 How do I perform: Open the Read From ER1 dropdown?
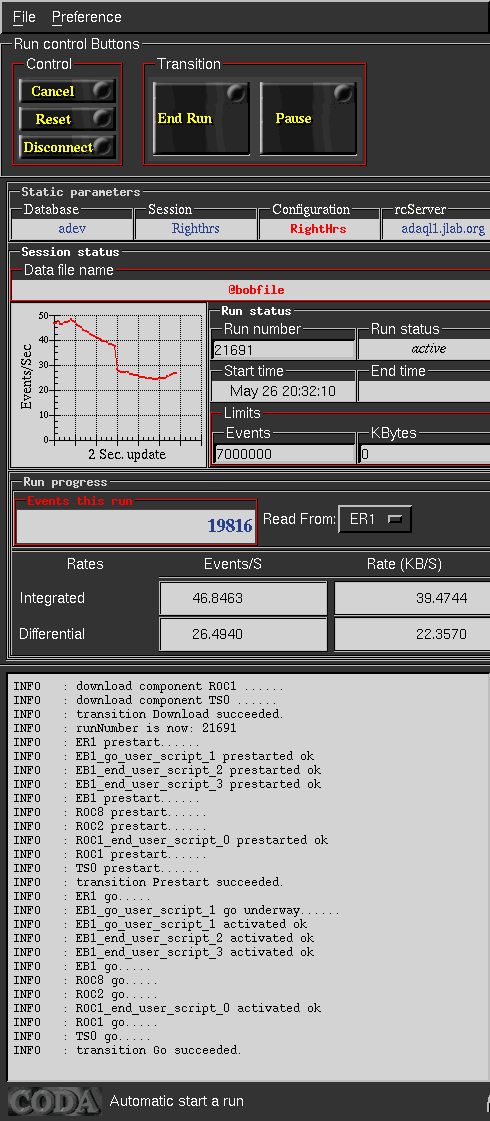coord(375,520)
